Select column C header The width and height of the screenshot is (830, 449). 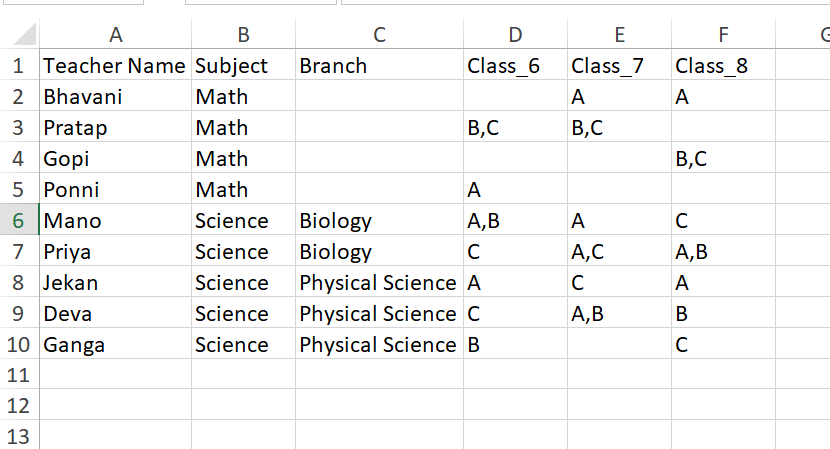379,35
